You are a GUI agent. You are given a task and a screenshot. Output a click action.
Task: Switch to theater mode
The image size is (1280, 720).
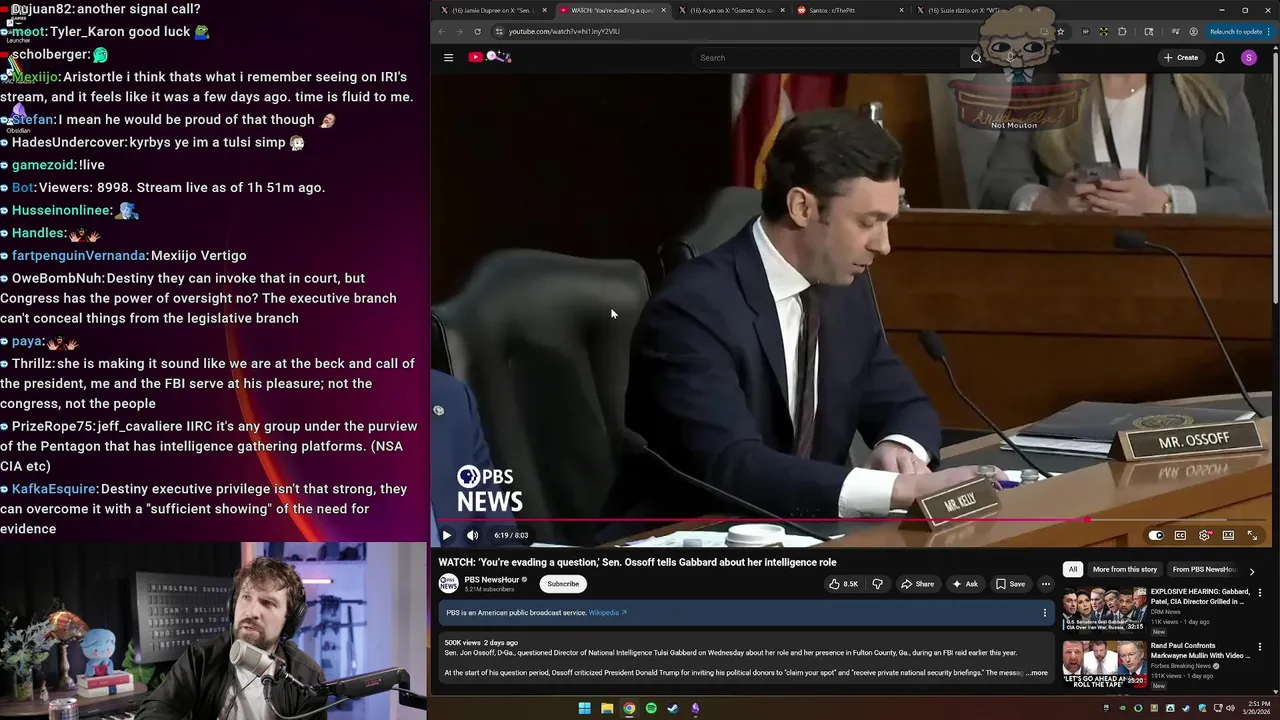tap(1228, 535)
